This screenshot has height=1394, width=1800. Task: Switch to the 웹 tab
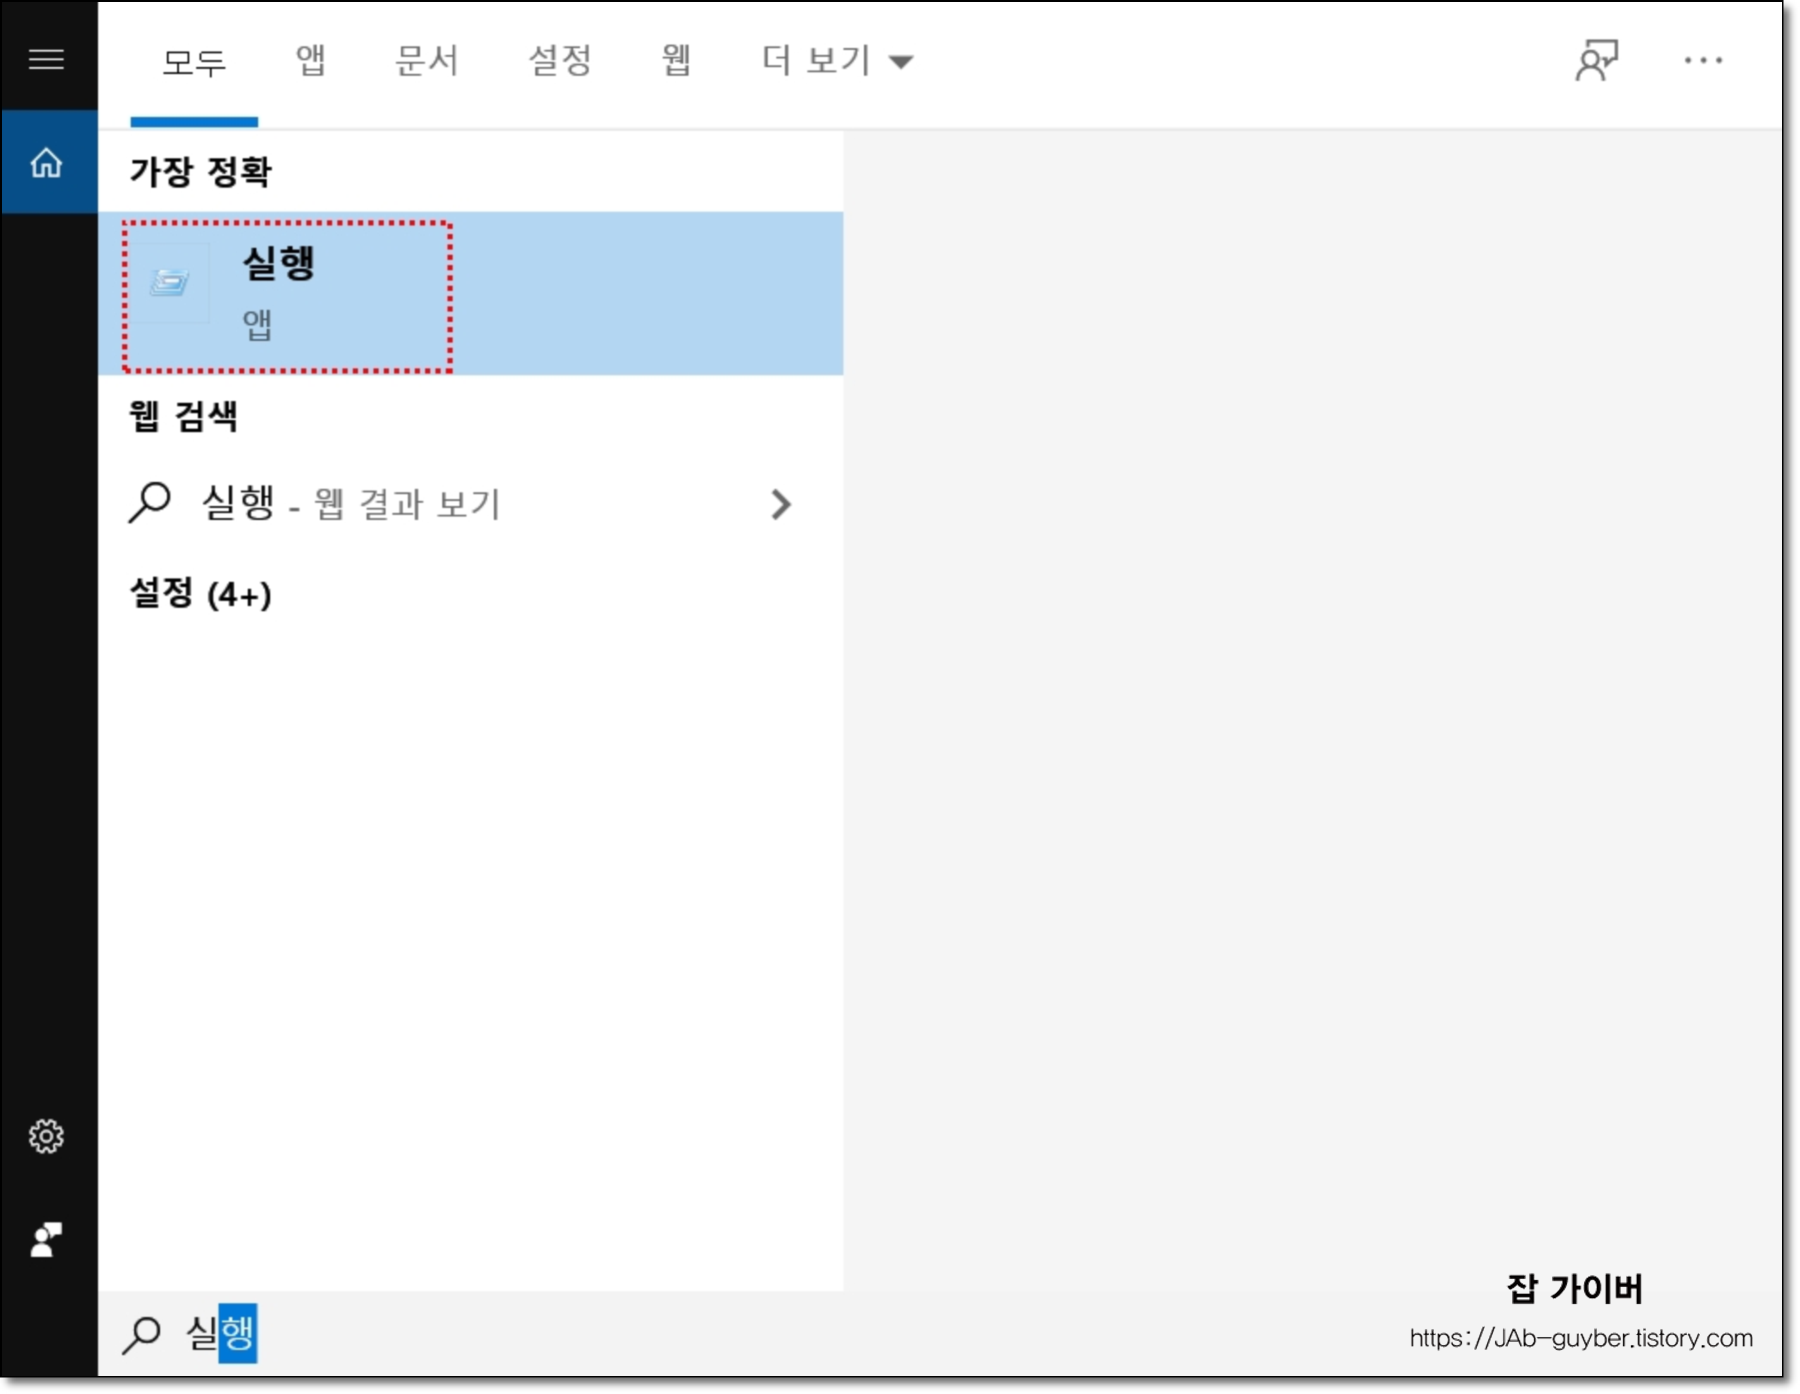(x=674, y=60)
